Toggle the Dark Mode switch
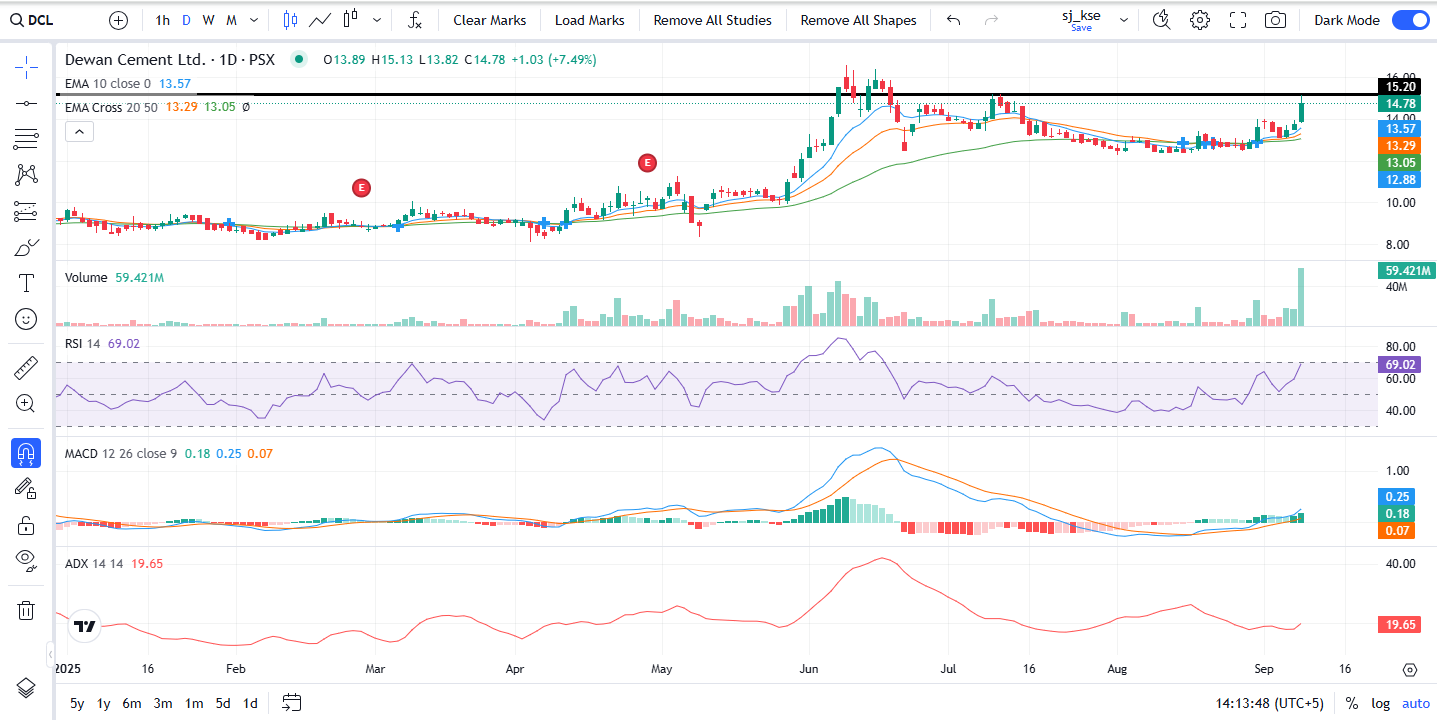Image resolution: width=1437 pixels, height=720 pixels. [x=1410, y=20]
